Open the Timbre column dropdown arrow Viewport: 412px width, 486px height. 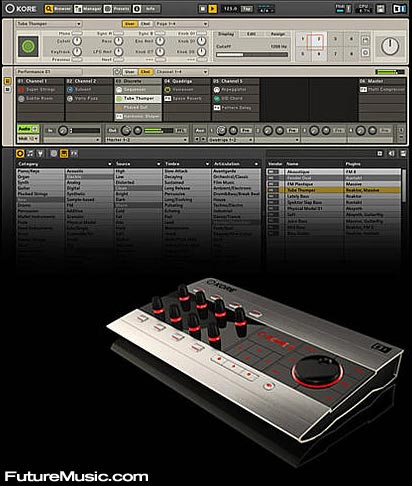tap(207, 164)
